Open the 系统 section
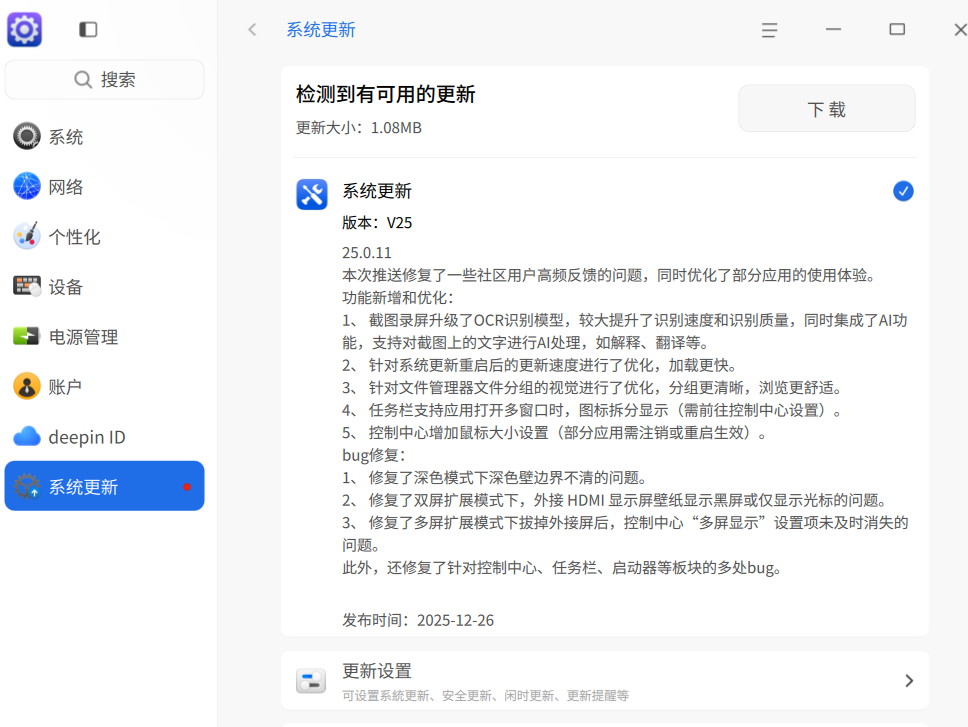Screen dimensions: 968x727 coord(104,136)
